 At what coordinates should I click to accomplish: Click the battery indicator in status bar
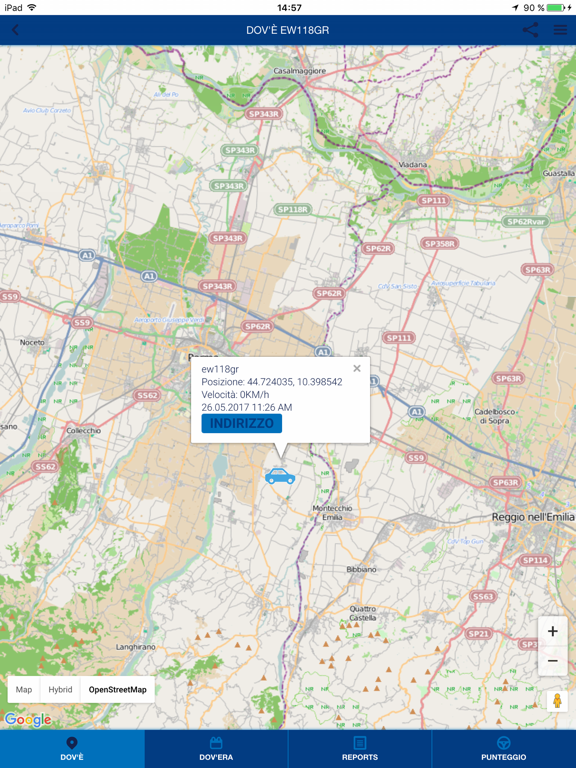pos(556,8)
